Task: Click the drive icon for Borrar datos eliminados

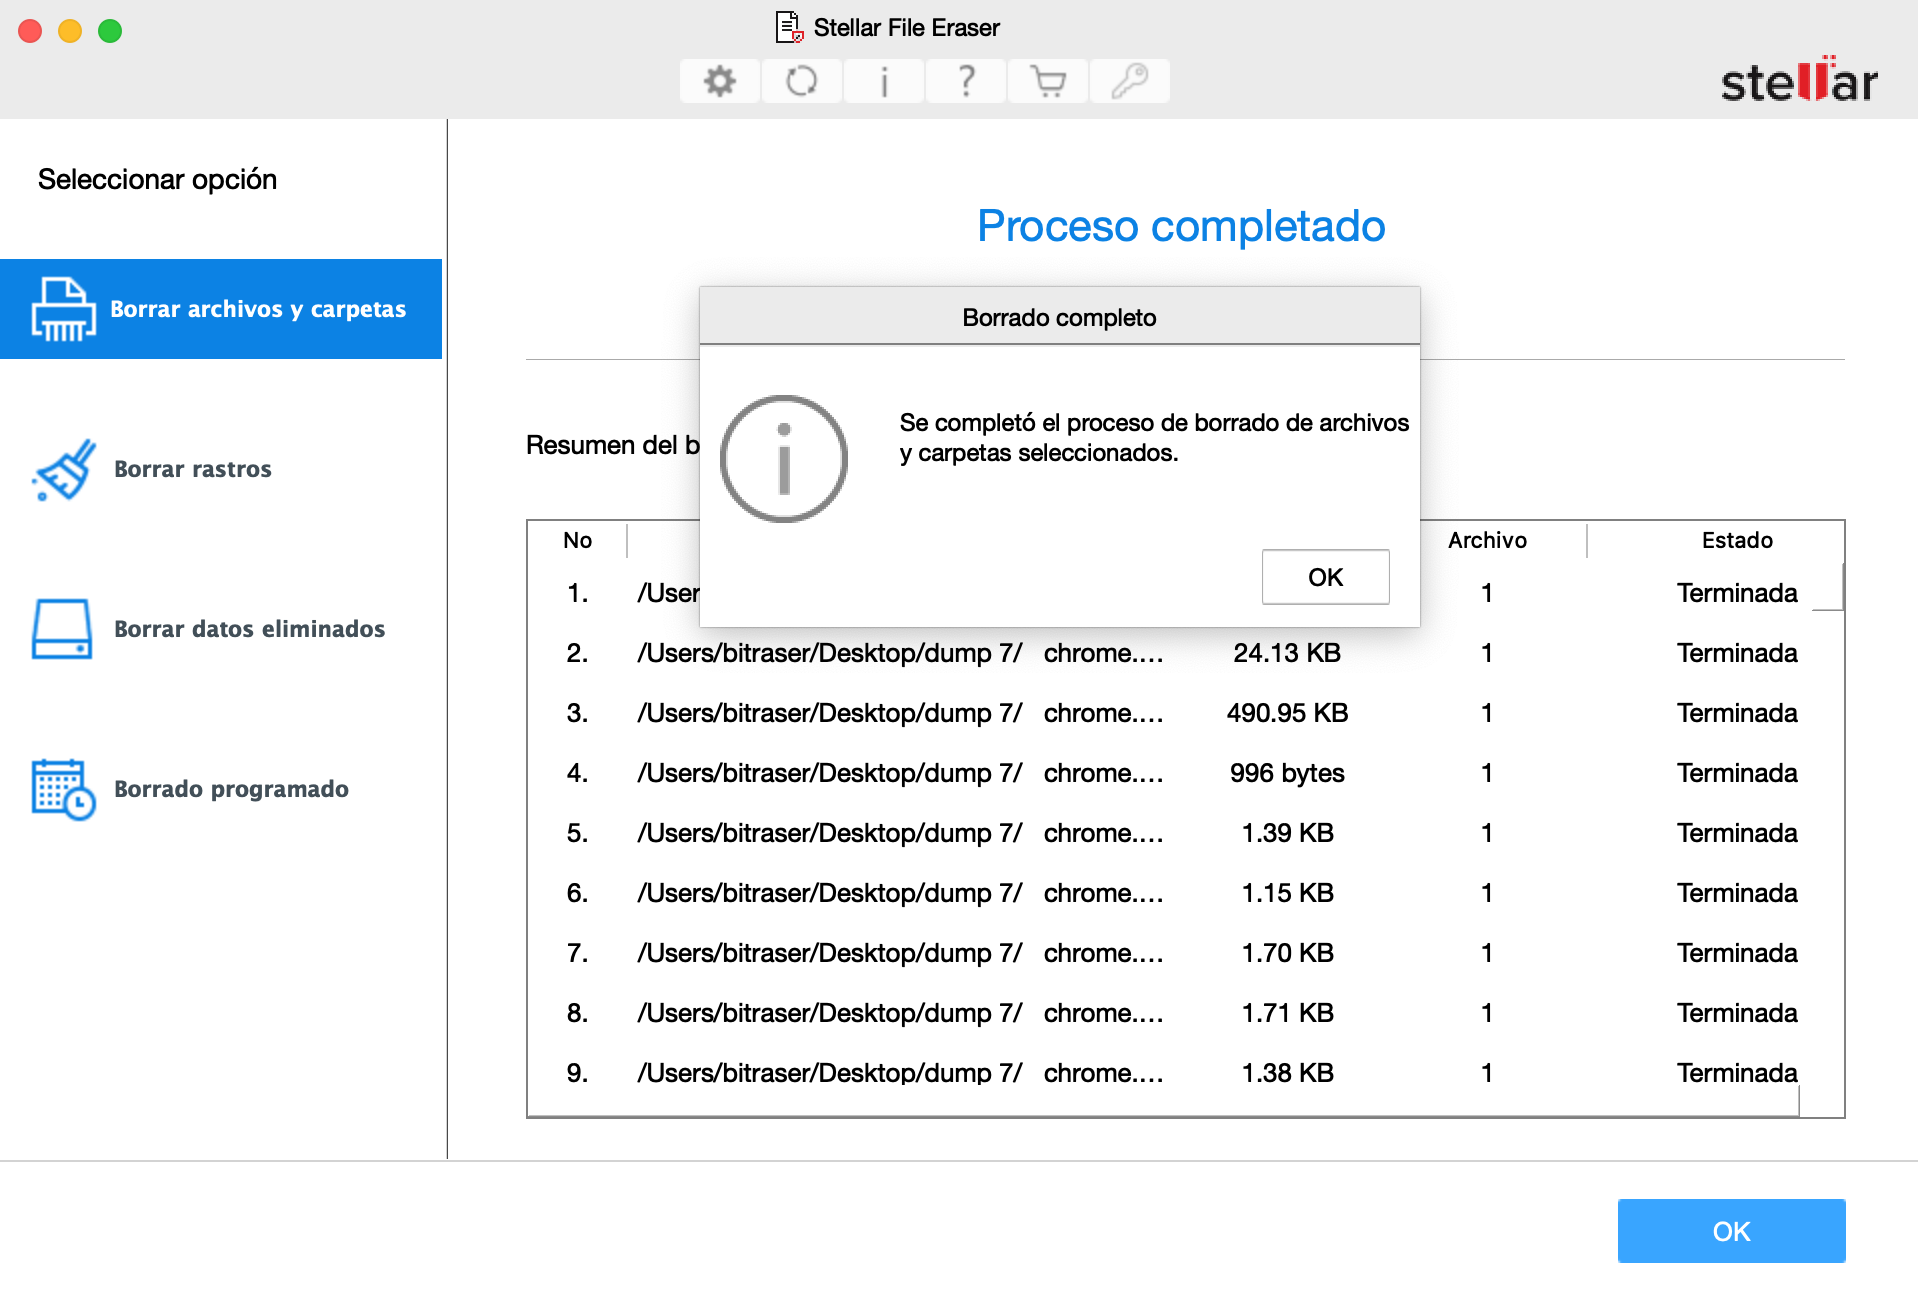Action: click(62, 629)
